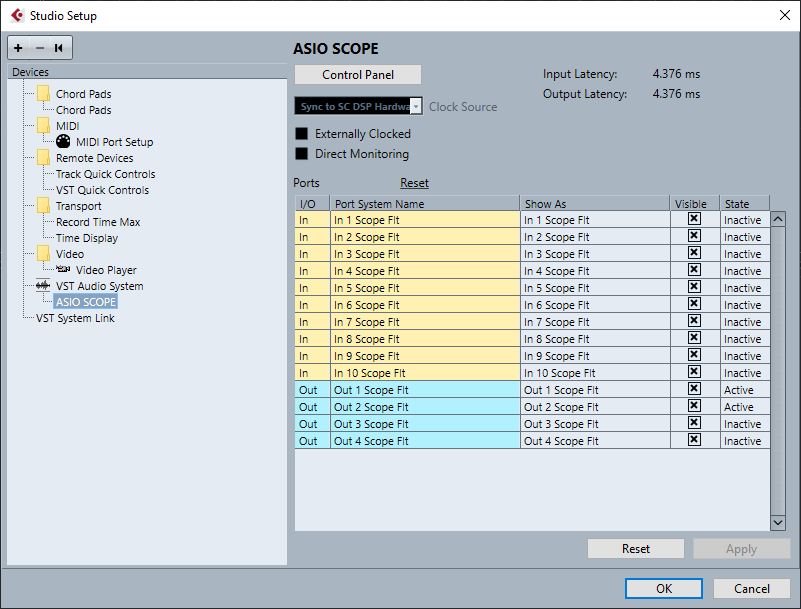
Task: Open the ASIO Control Panel
Action: (x=358, y=75)
